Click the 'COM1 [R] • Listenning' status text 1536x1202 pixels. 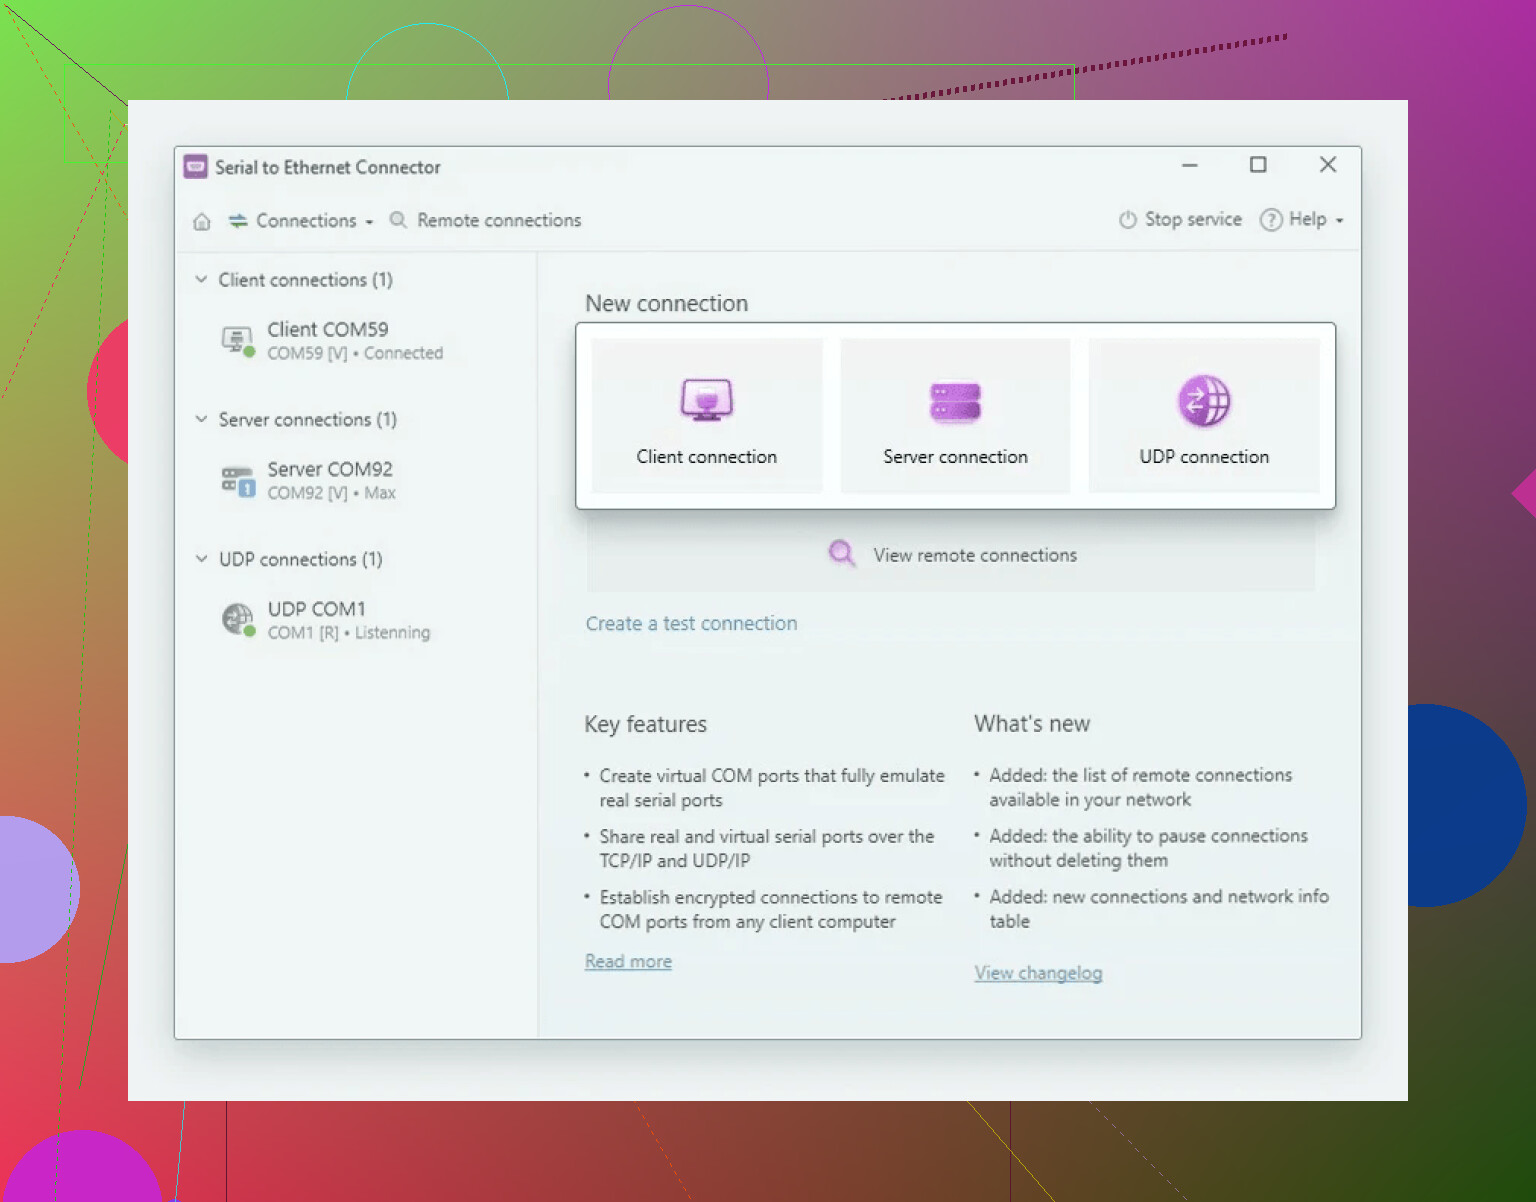349,633
